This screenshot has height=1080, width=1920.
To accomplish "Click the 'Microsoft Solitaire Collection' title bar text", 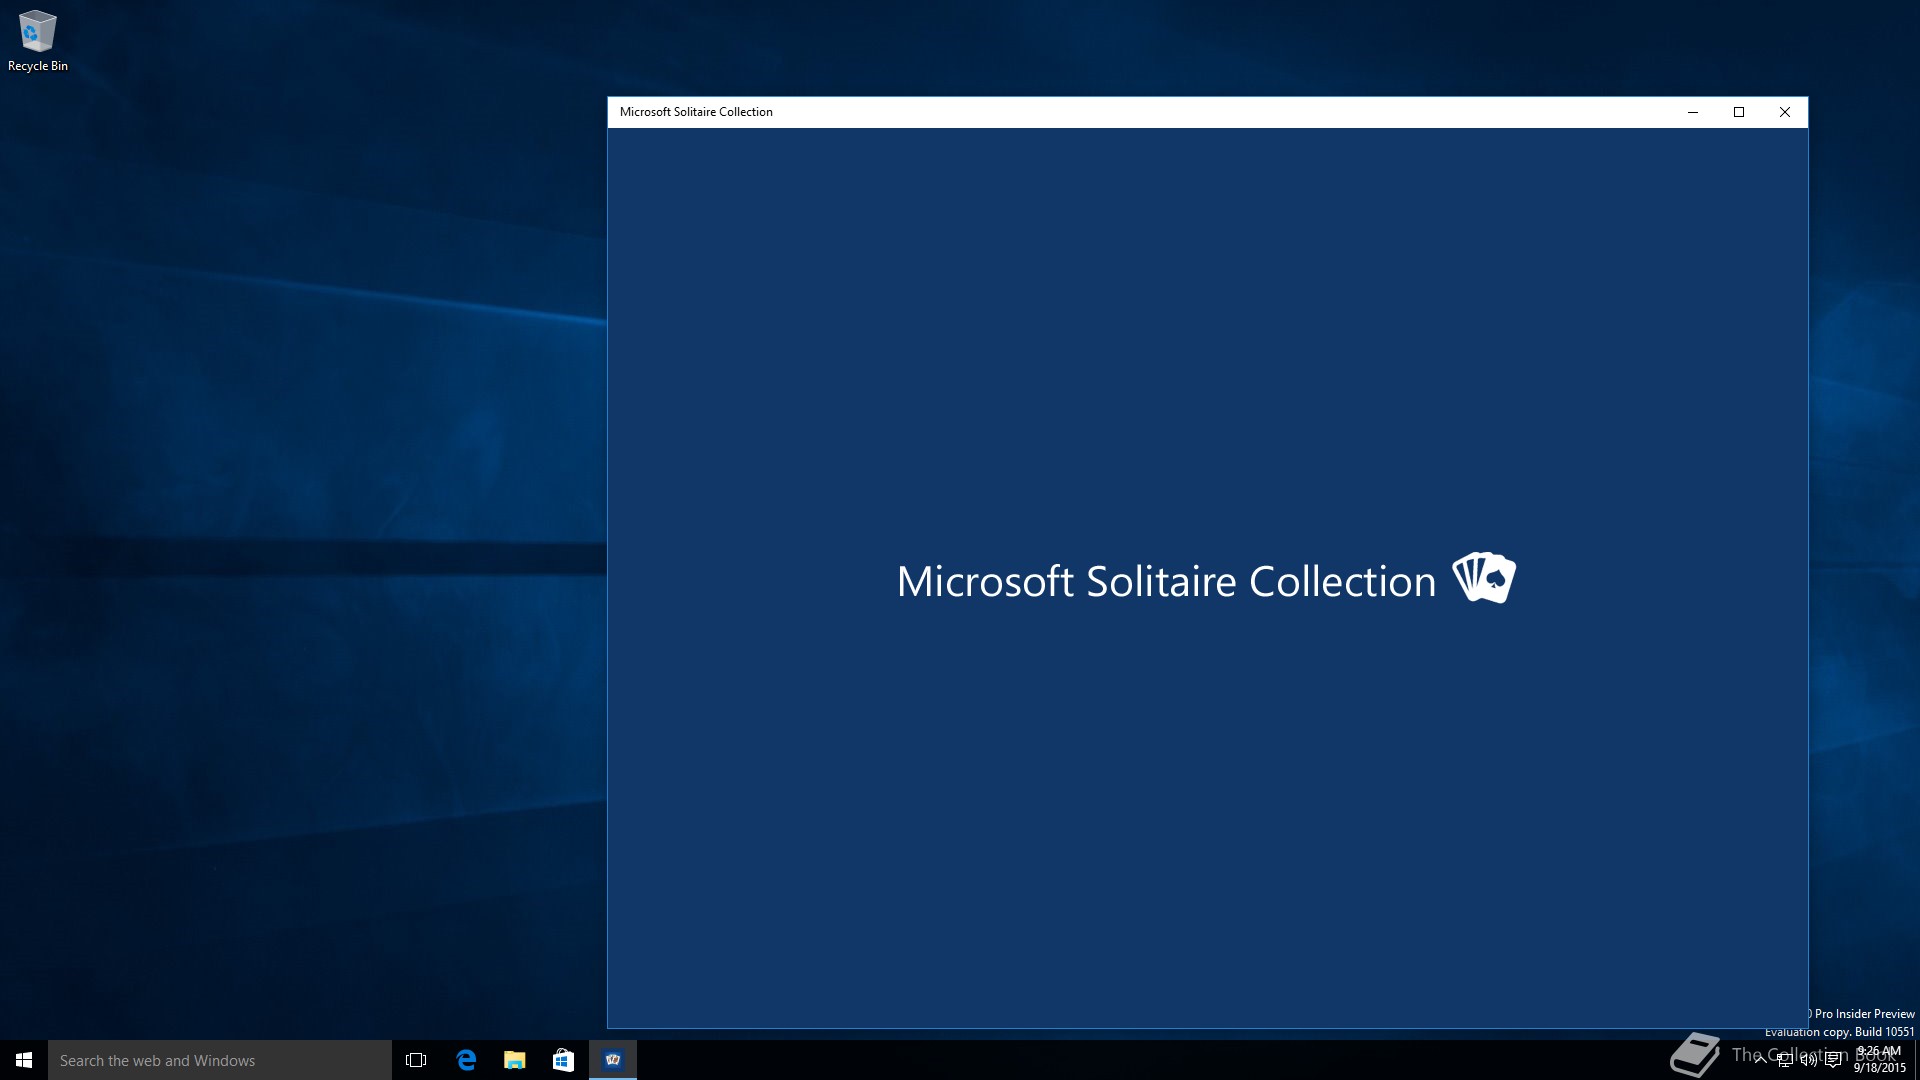I will pos(696,112).
